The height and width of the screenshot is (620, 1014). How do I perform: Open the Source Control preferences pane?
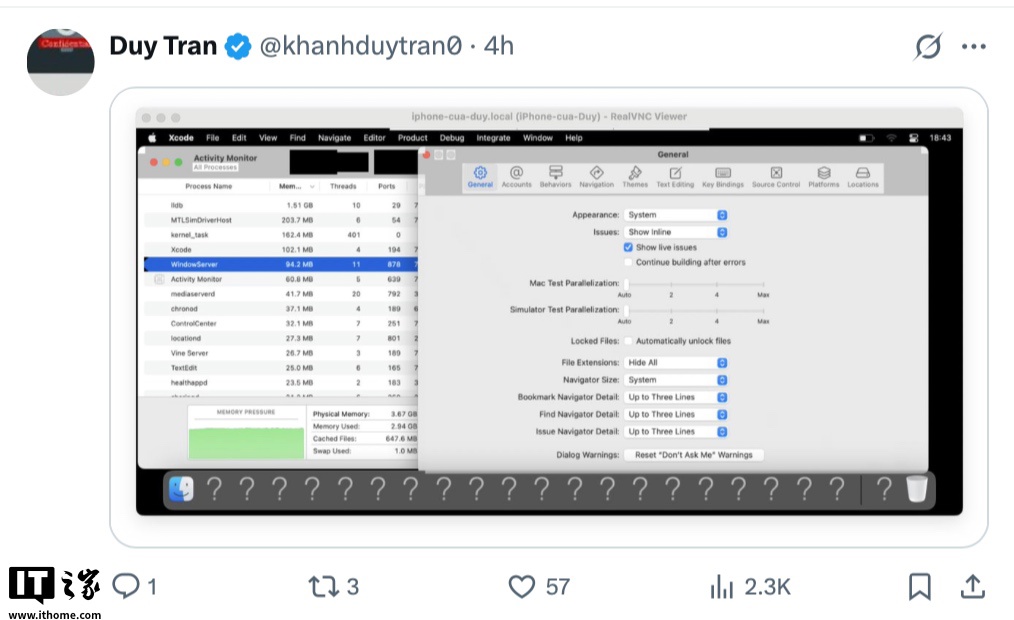776,177
